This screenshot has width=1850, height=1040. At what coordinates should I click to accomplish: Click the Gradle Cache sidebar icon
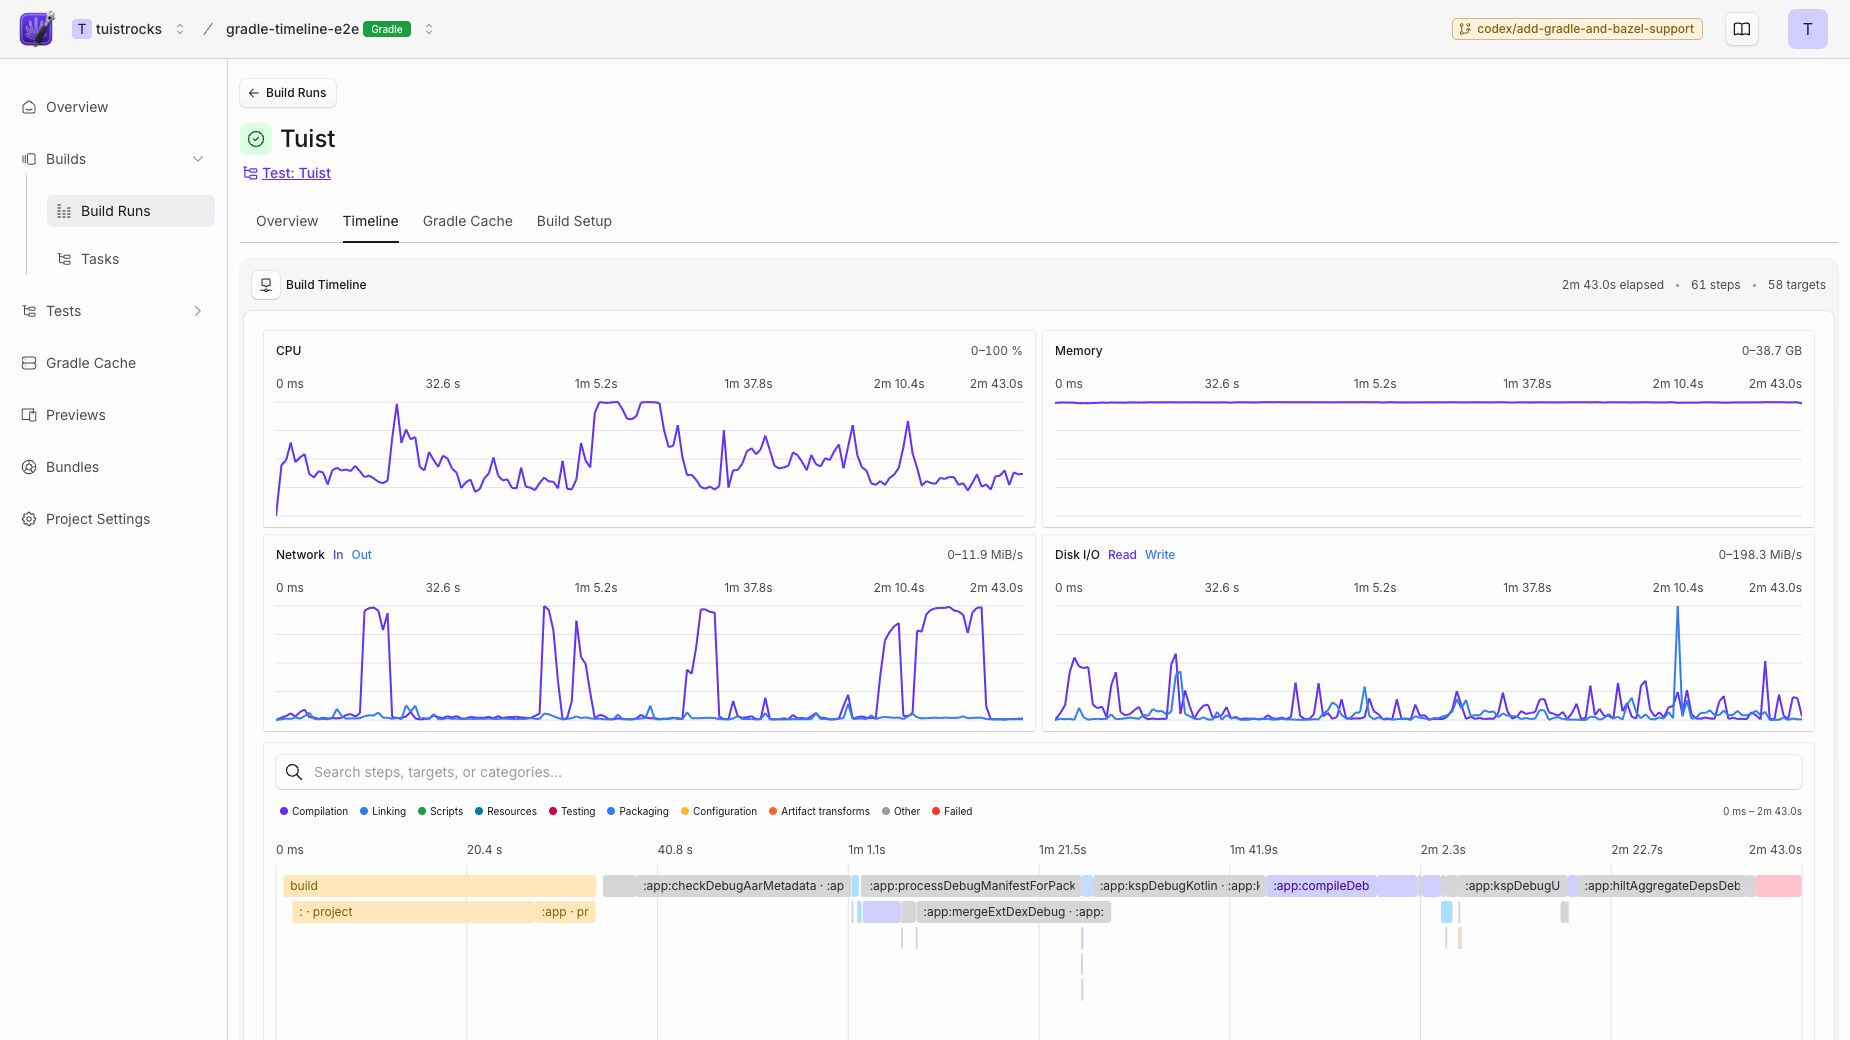(x=29, y=363)
